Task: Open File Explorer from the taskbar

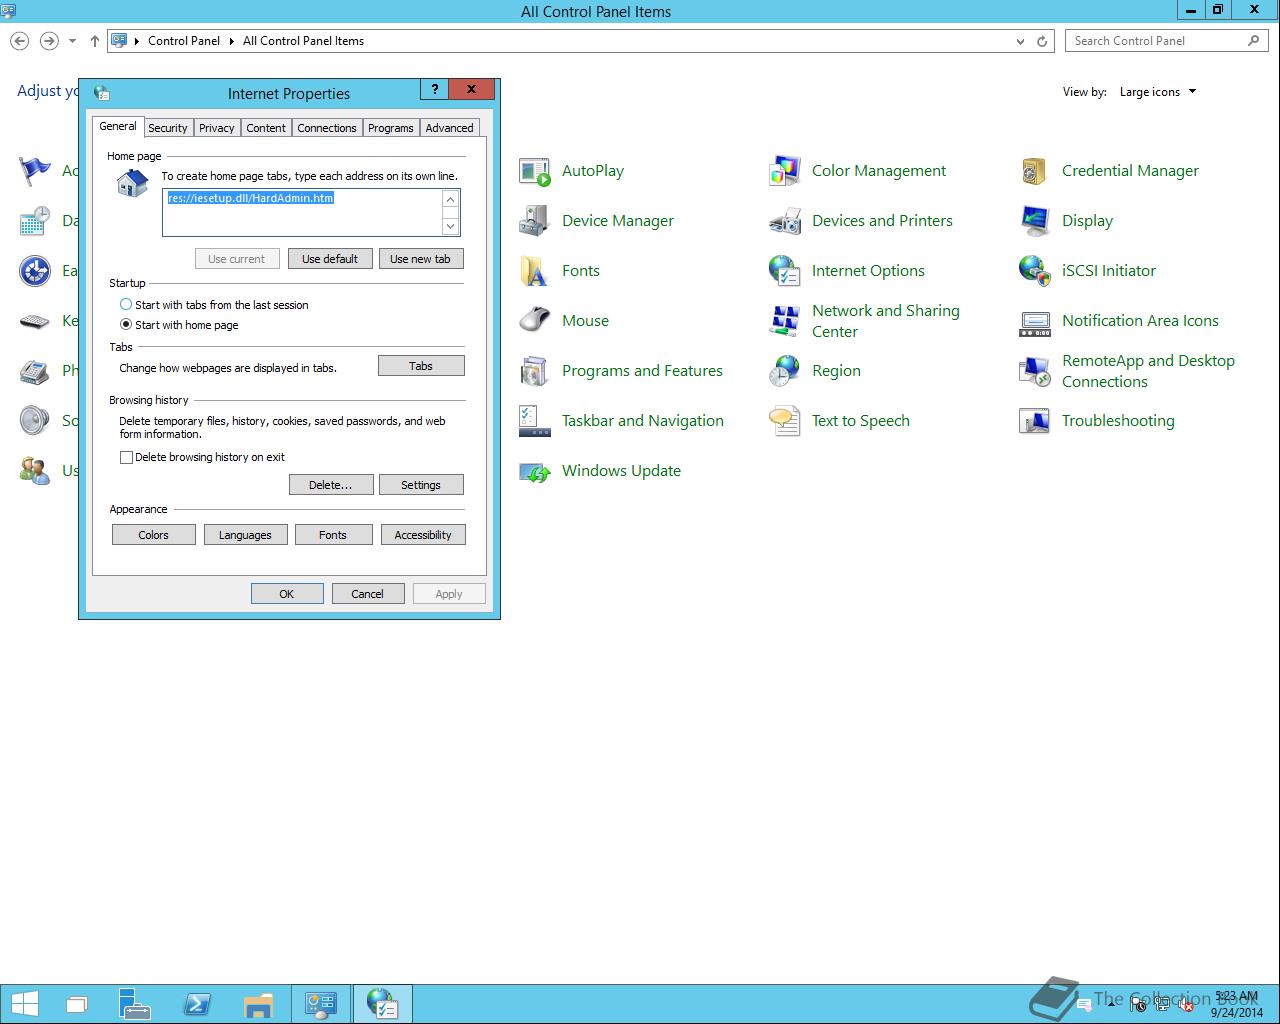Action: pyautogui.click(x=258, y=1004)
